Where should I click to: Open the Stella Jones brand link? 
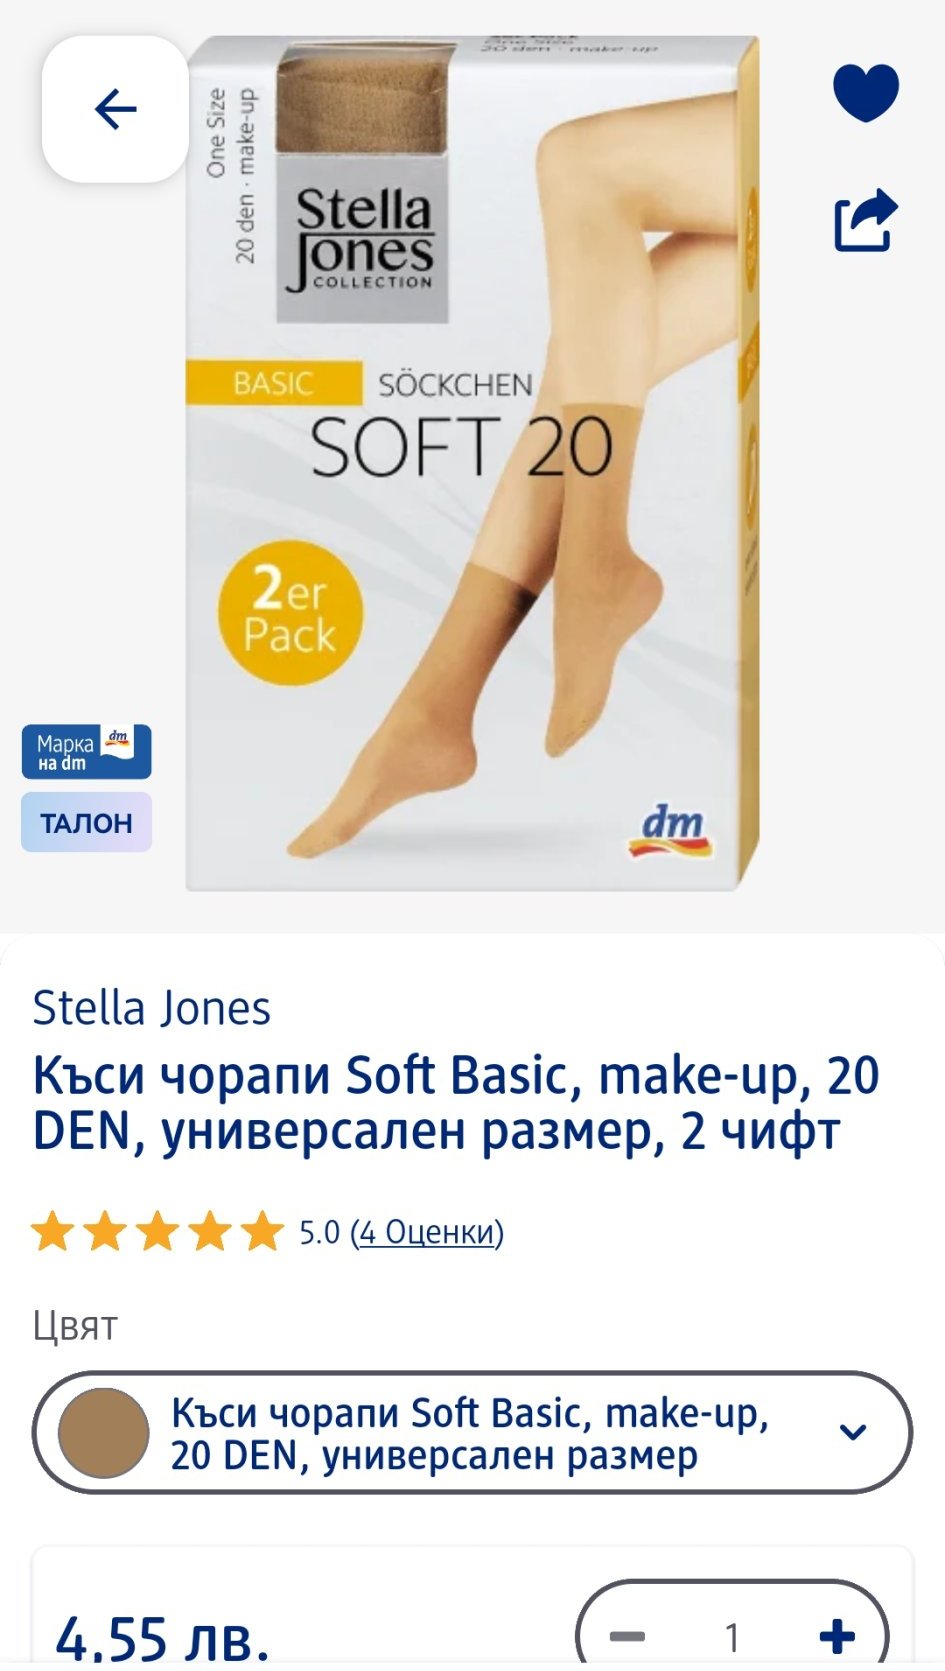pos(151,1008)
